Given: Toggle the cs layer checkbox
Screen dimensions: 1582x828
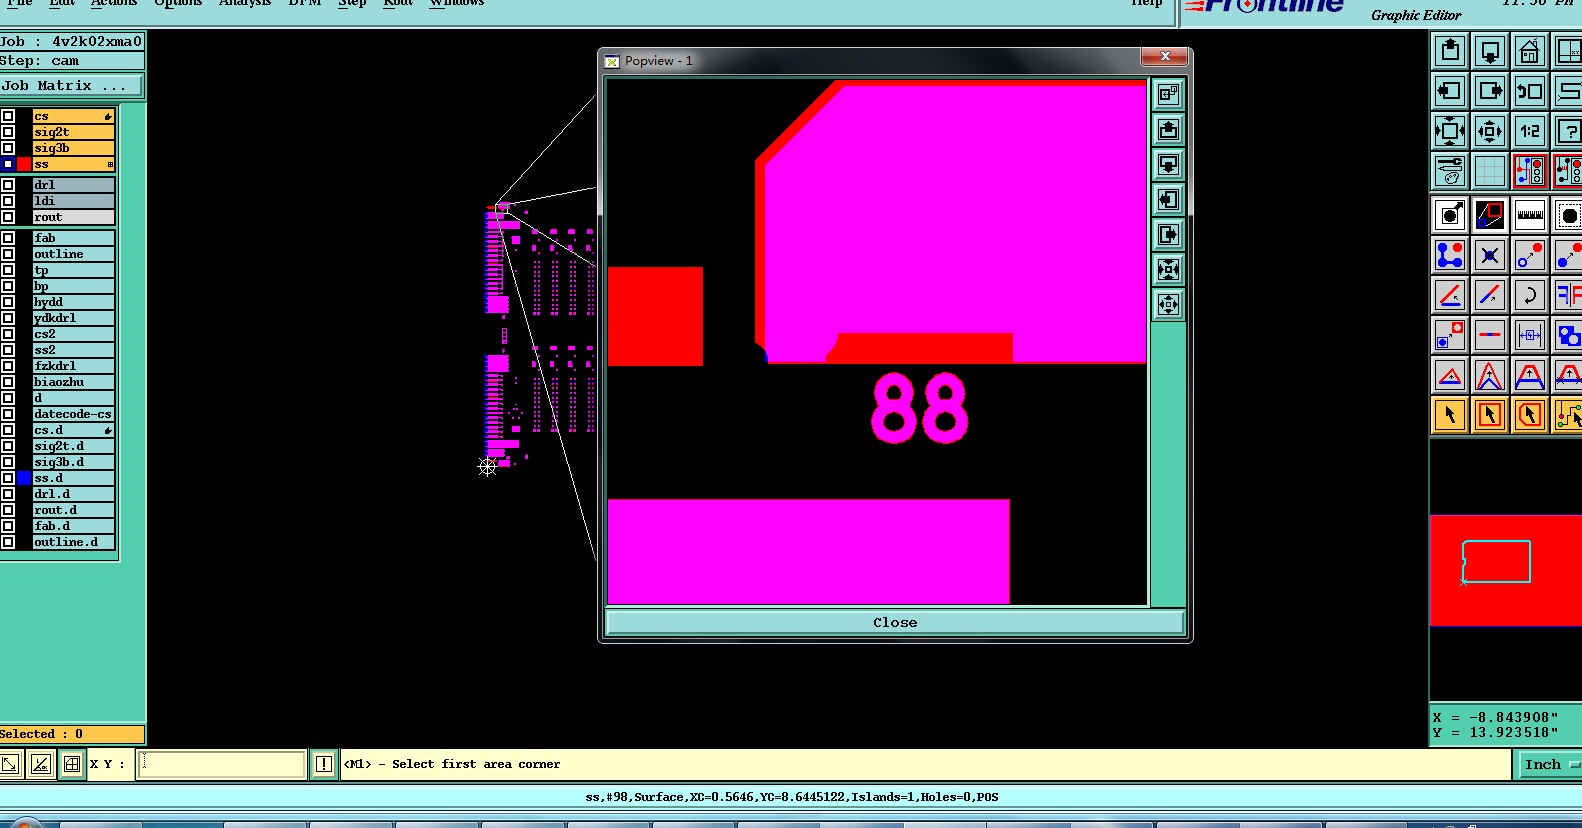Looking at the screenshot, I should tap(8, 116).
